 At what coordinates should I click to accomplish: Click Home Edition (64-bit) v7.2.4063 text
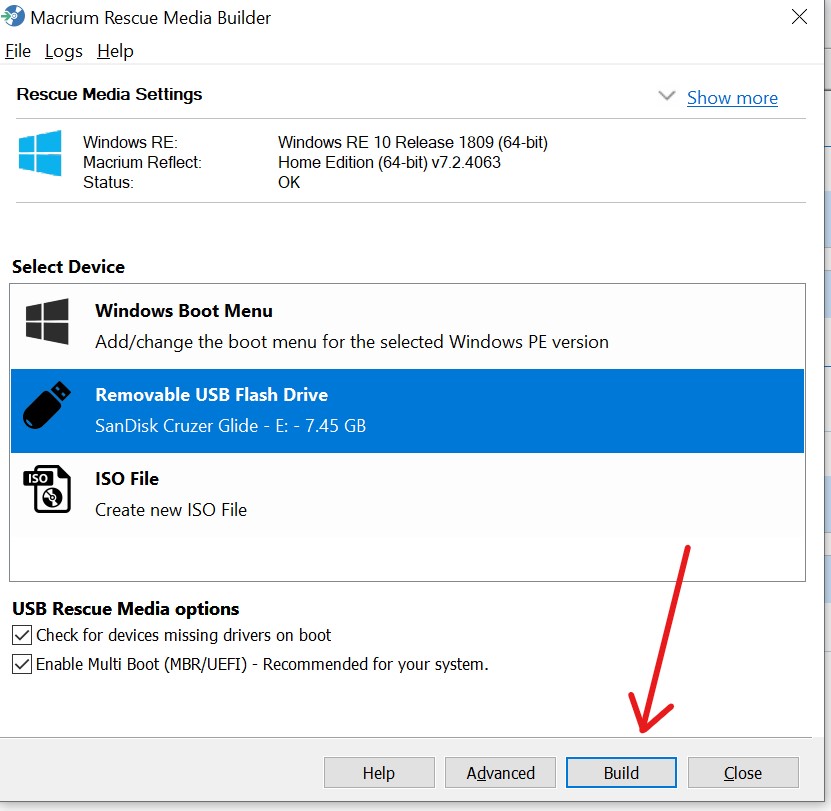[390, 162]
